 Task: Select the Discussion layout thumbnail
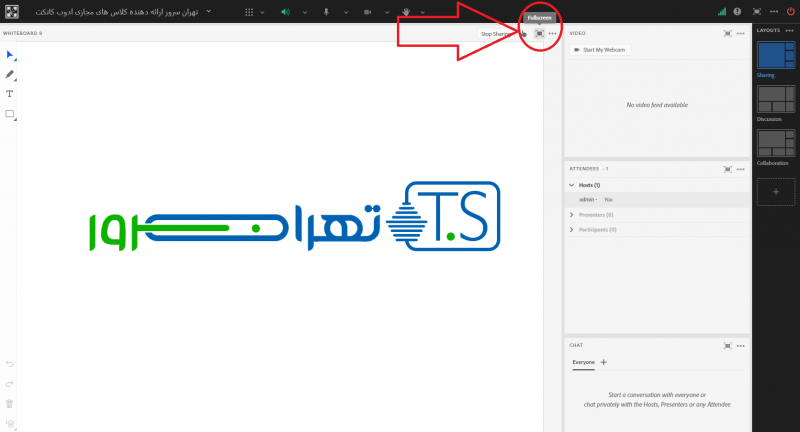point(771,99)
